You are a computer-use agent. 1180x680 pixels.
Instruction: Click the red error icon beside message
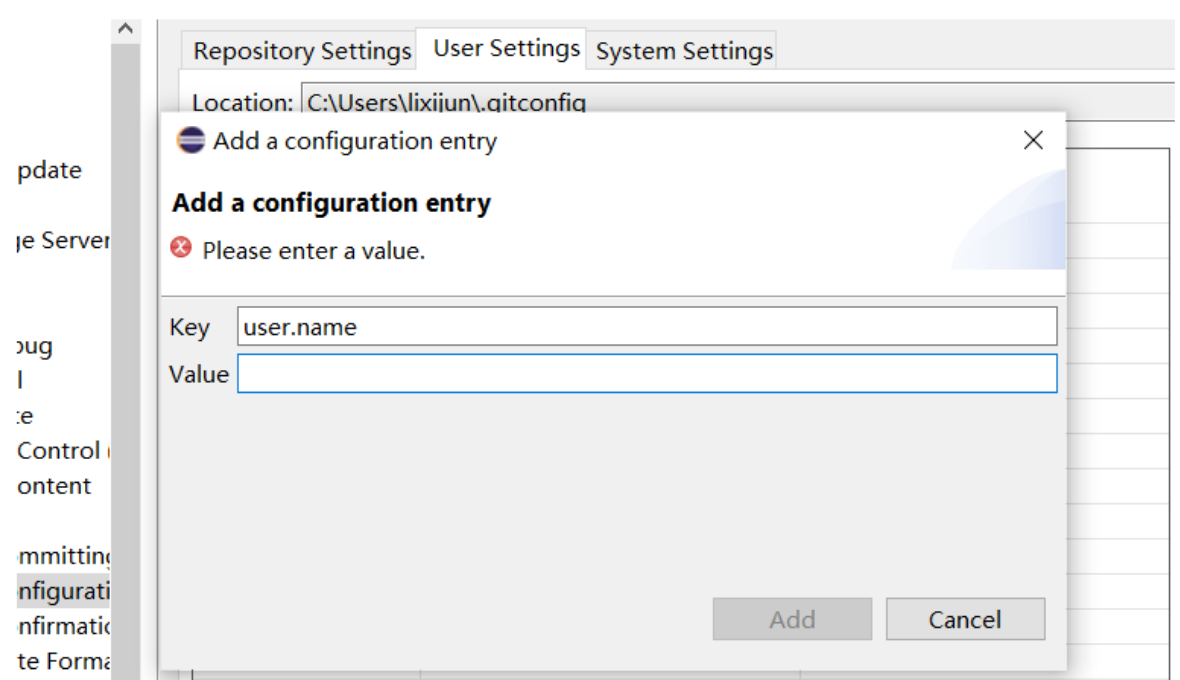[x=181, y=248]
